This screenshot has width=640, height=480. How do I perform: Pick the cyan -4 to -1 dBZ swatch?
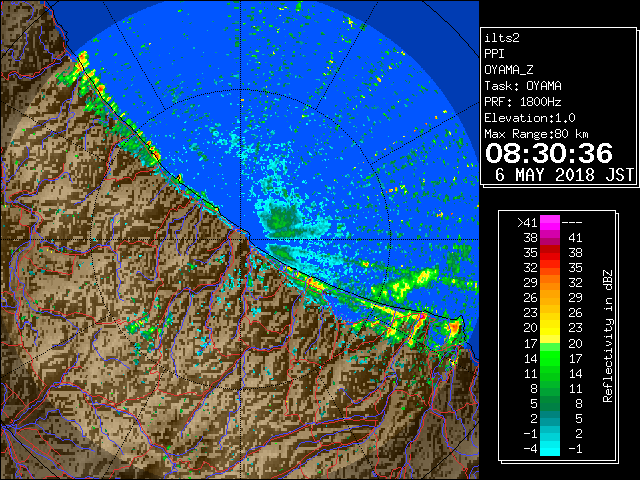[x=550, y=449]
